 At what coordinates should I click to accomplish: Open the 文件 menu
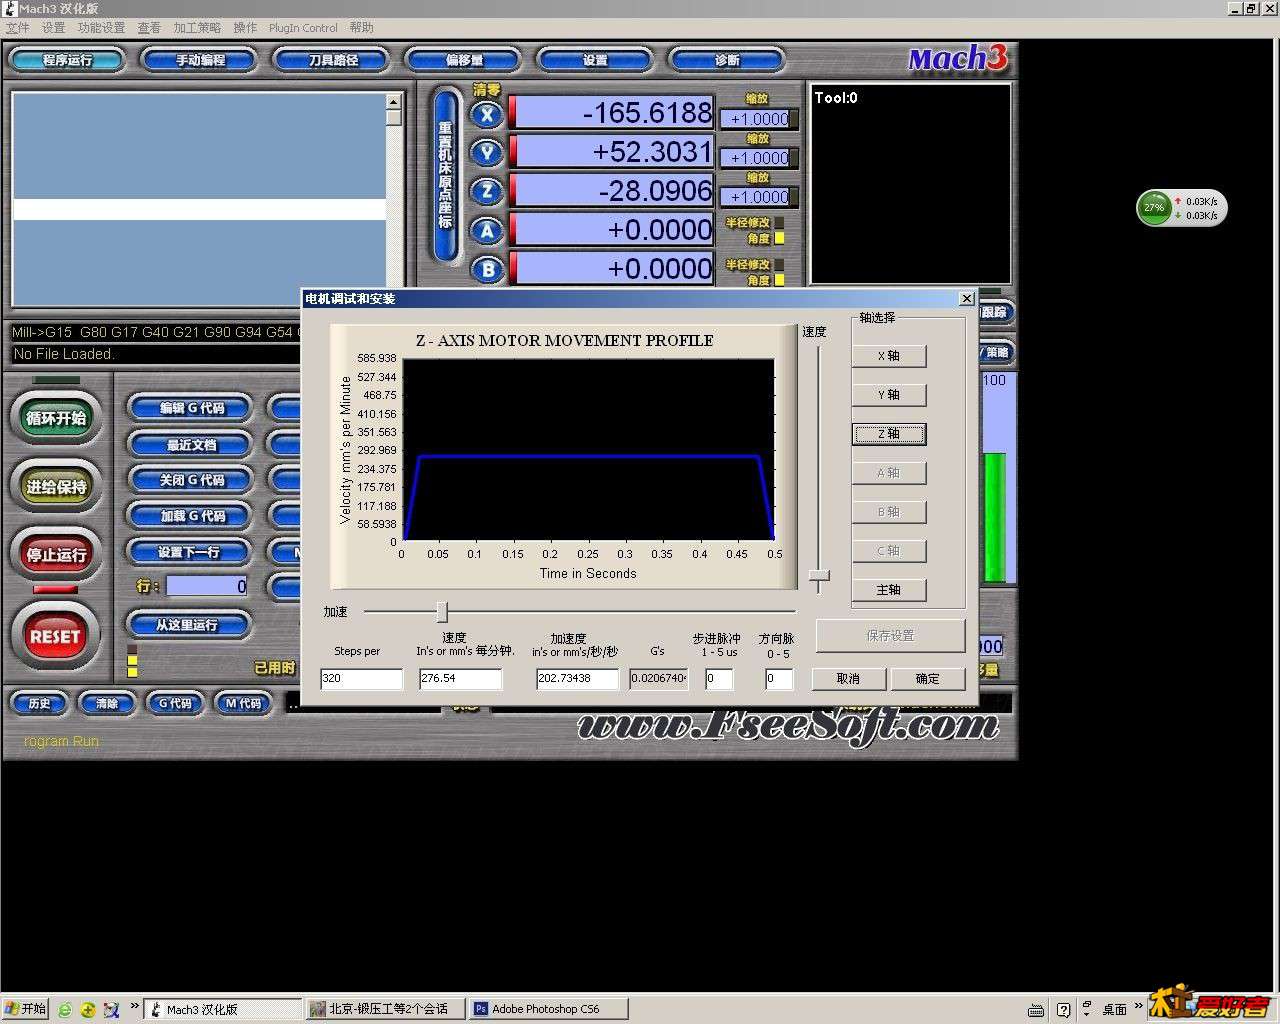coord(18,28)
